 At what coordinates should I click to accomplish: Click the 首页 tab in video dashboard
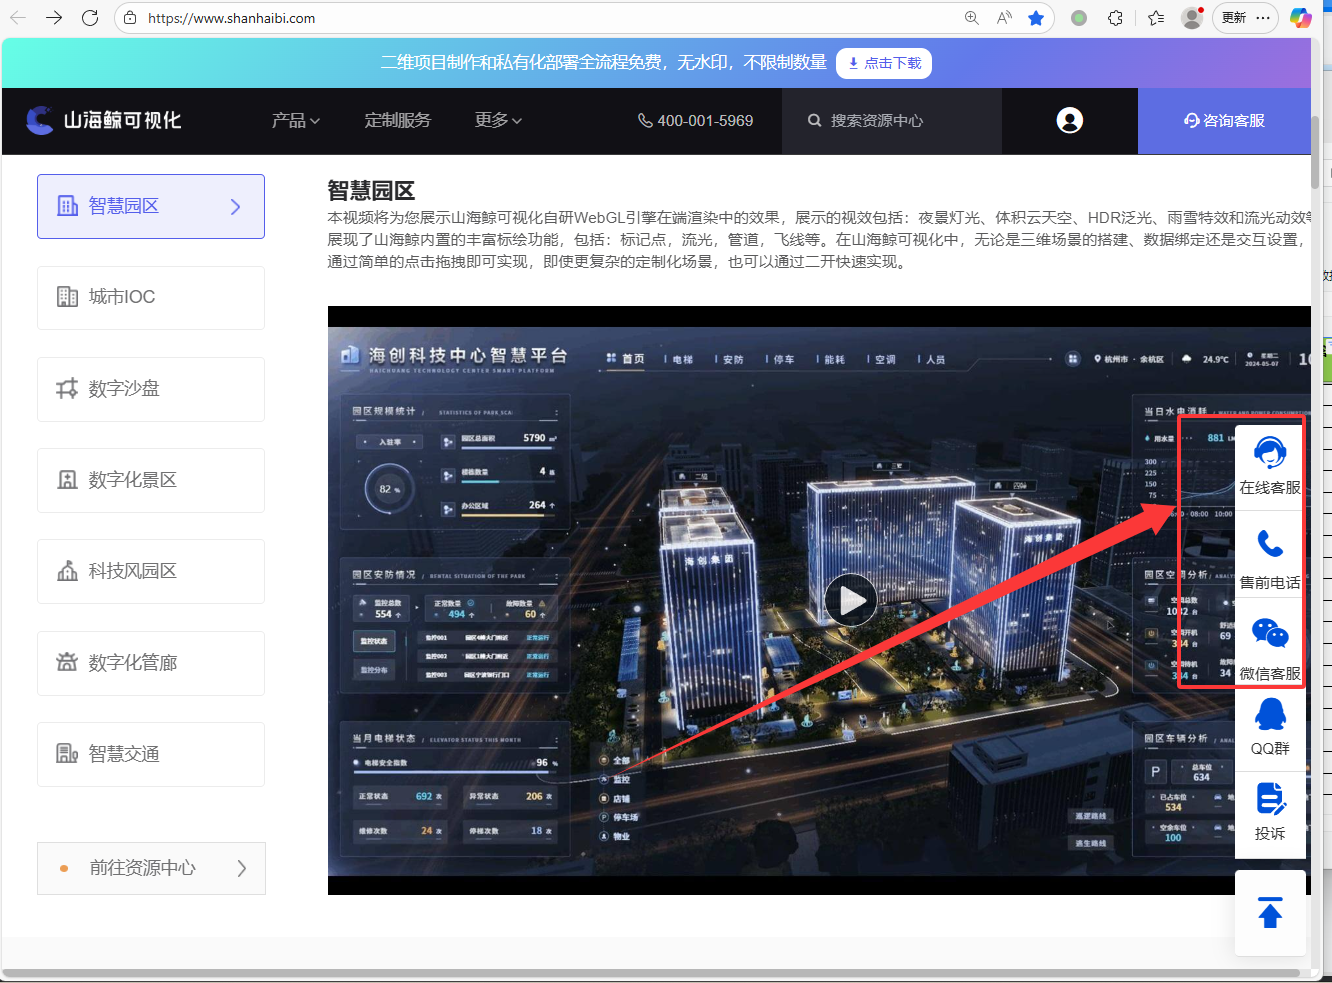[x=626, y=359]
